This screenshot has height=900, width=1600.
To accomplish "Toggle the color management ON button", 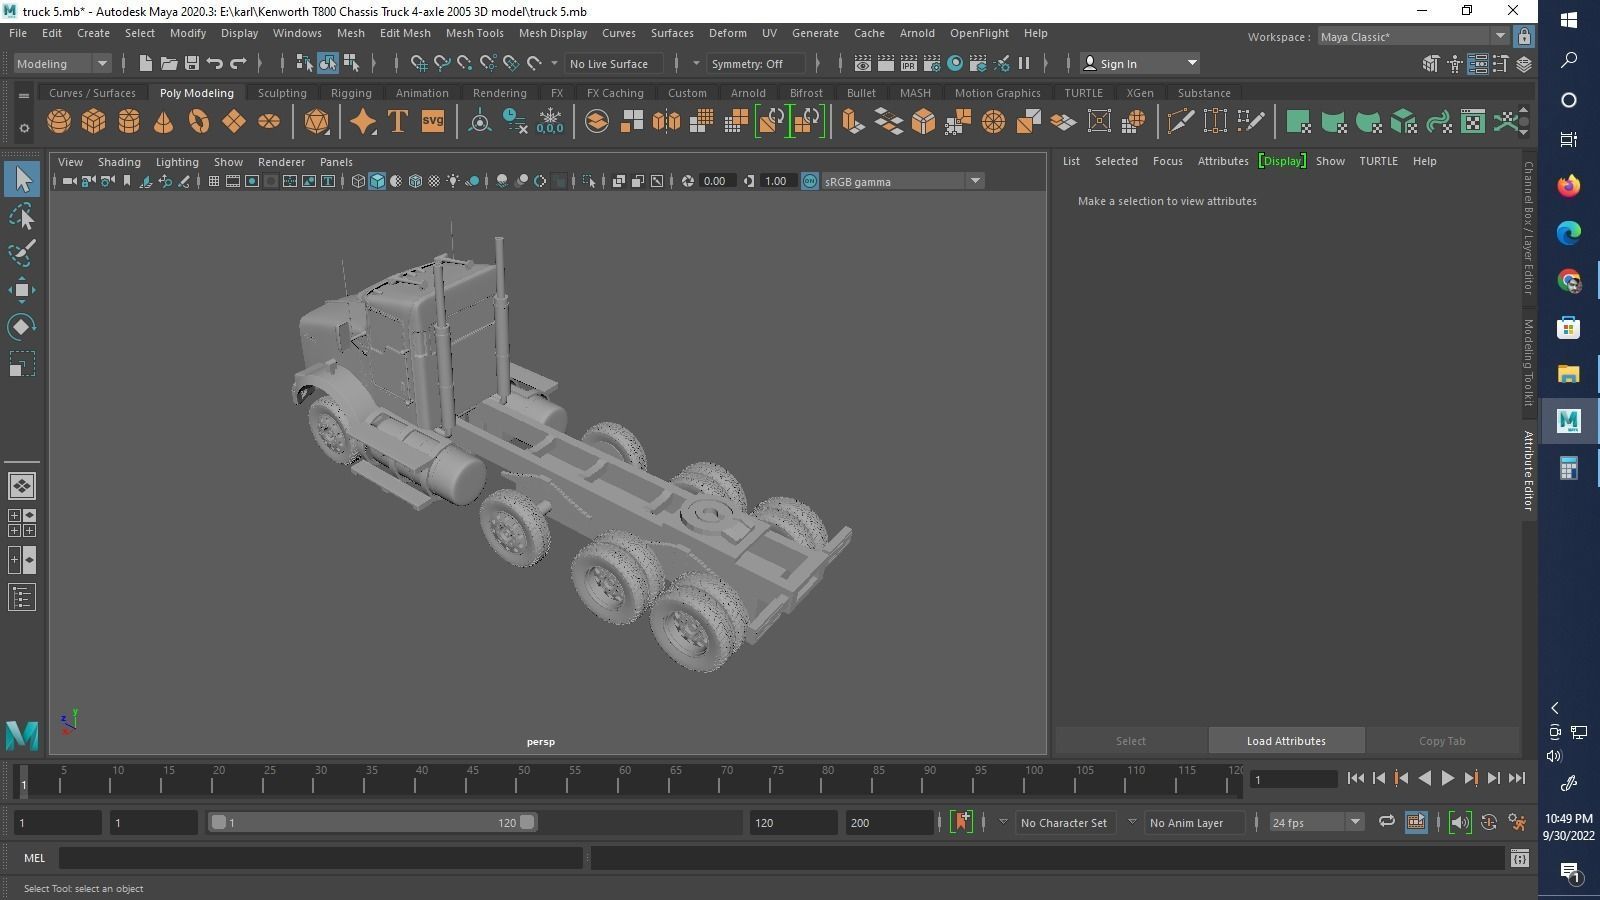I will tap(810, 181).
